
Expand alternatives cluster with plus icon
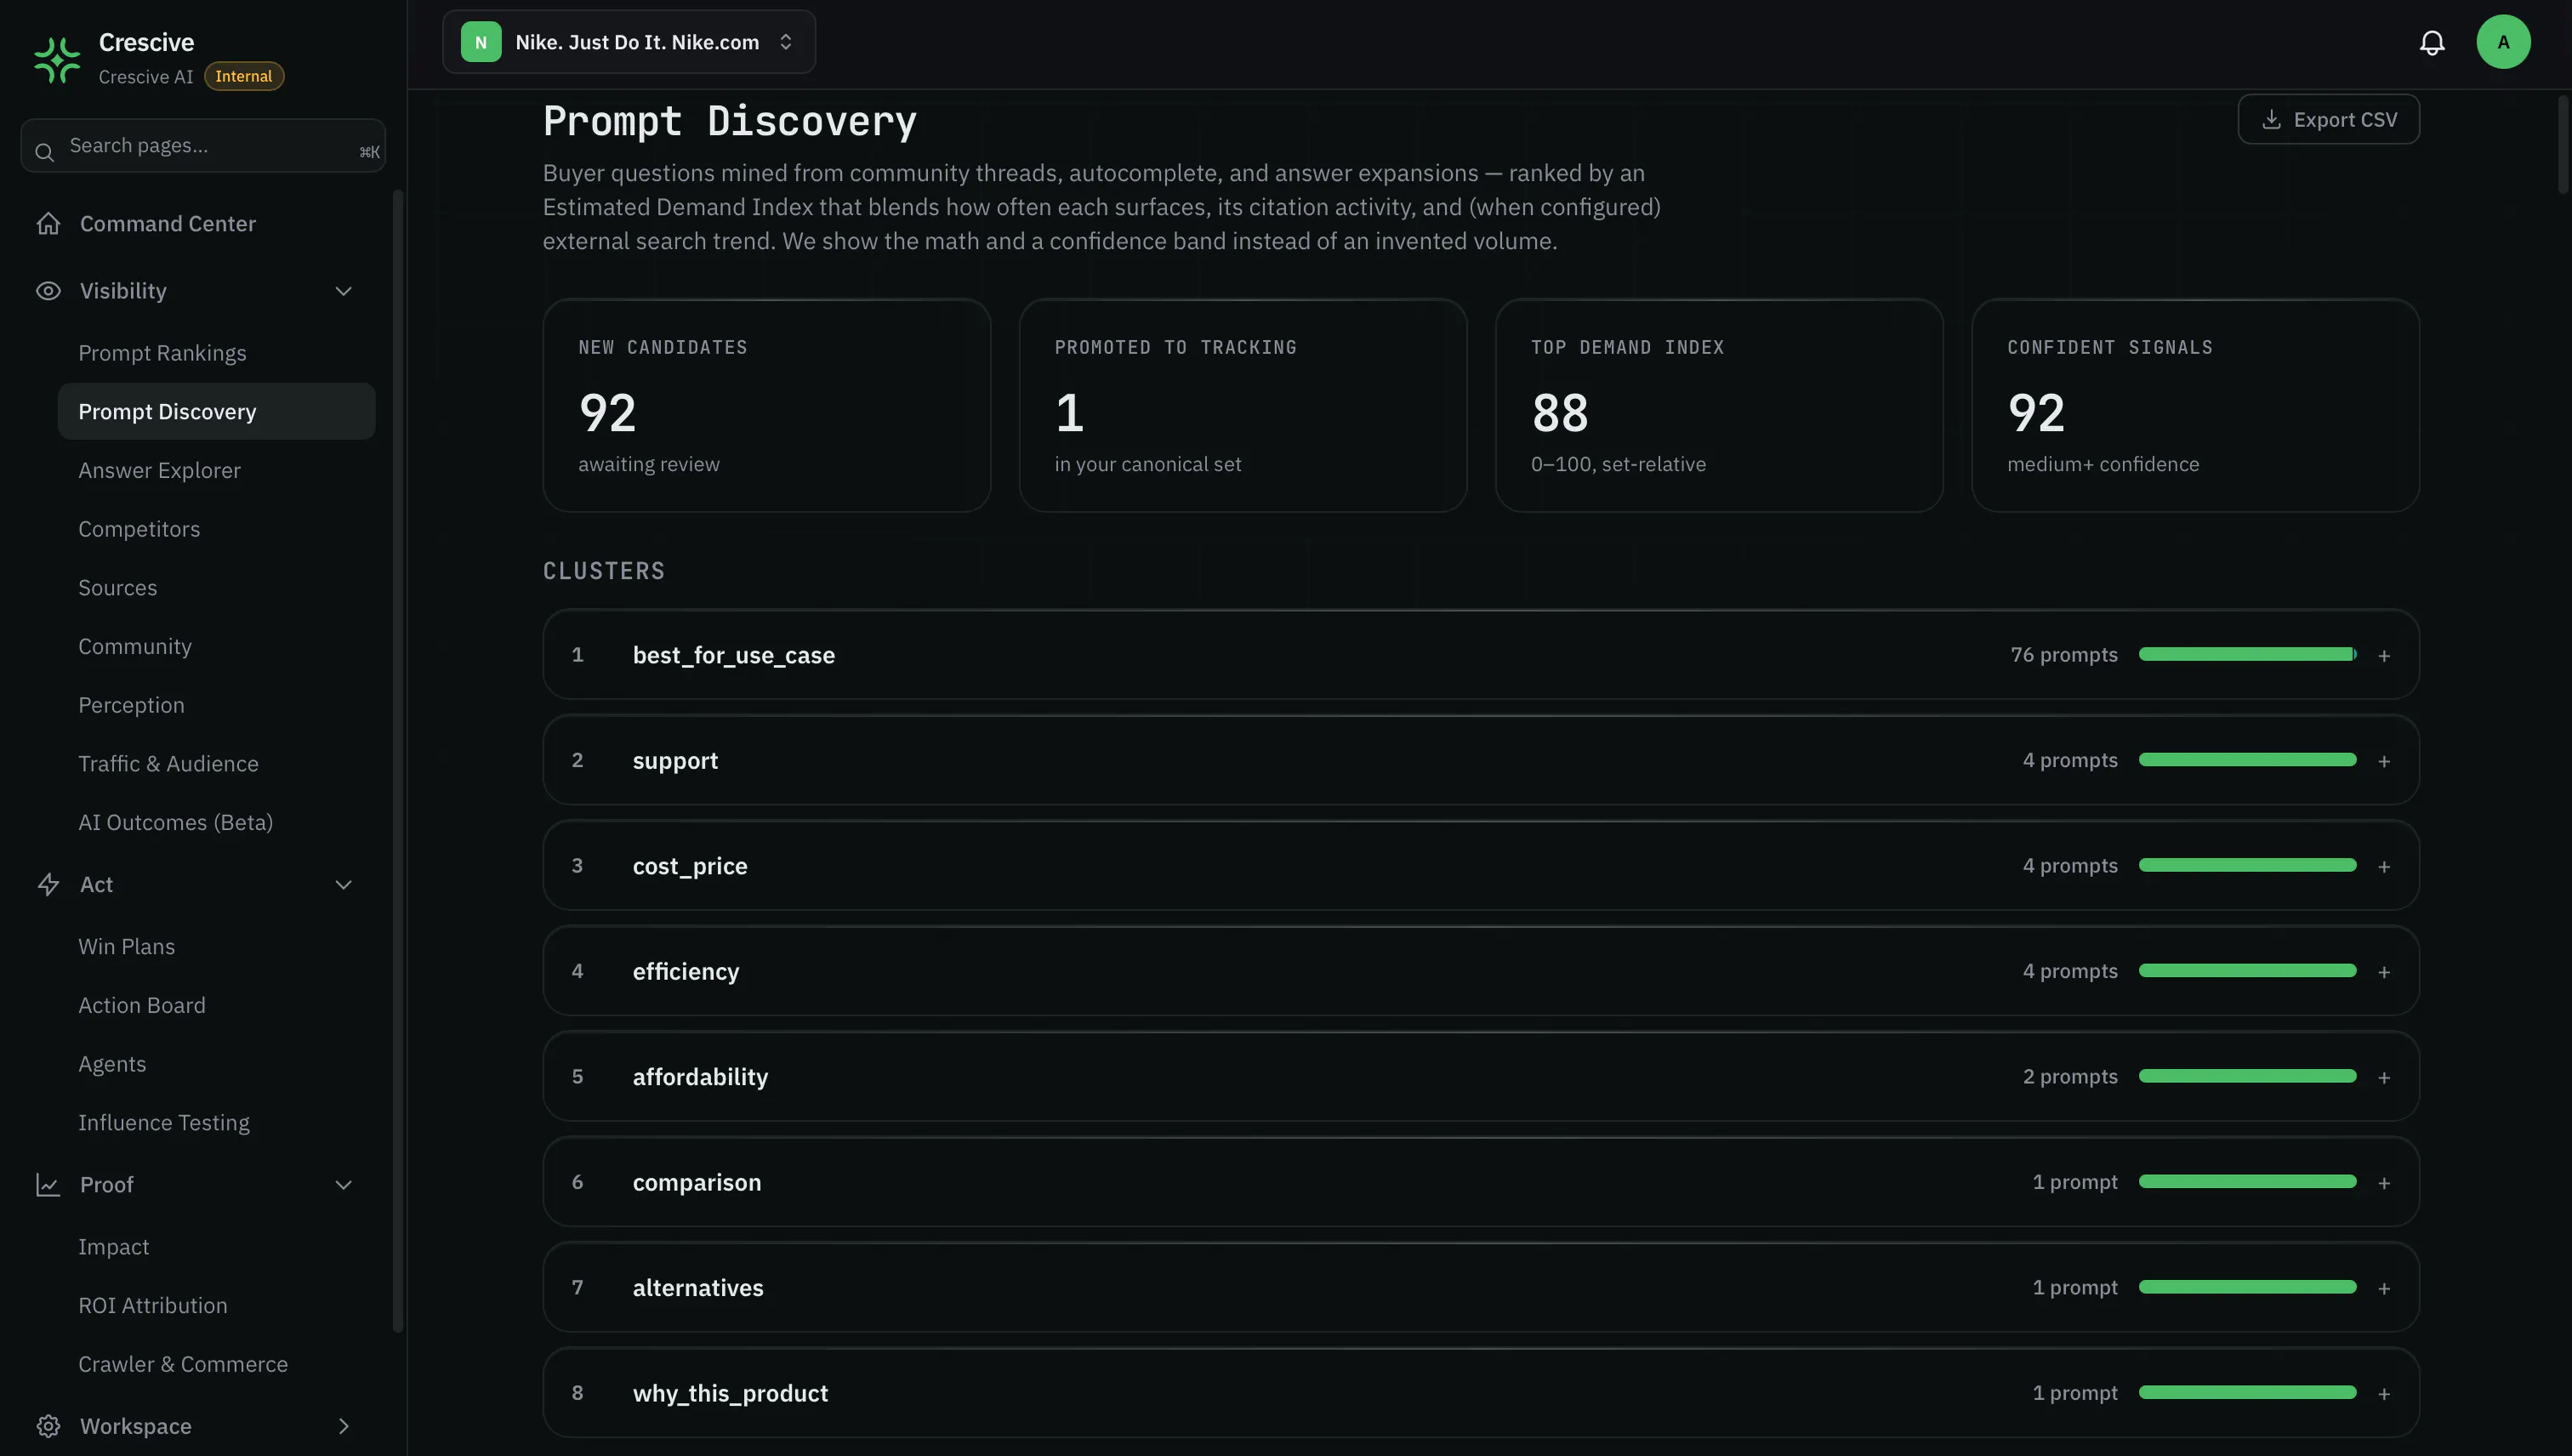pos(2384,1289)
